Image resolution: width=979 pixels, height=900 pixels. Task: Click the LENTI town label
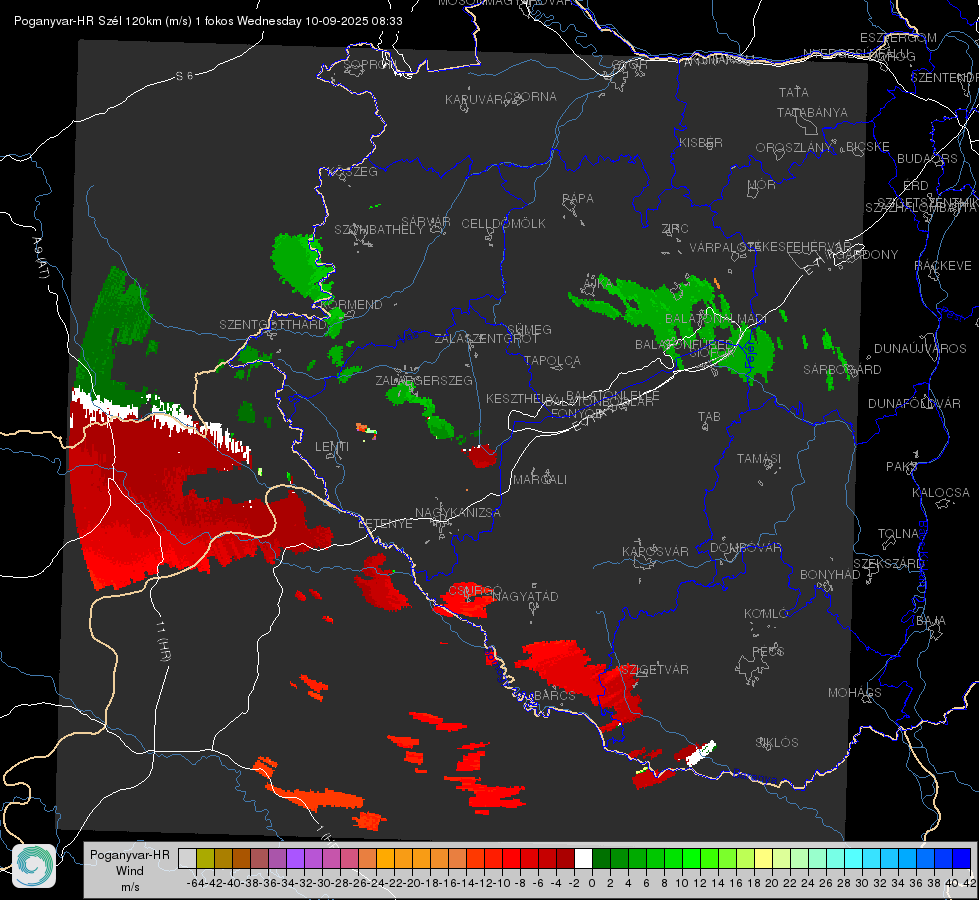point(332,447)
